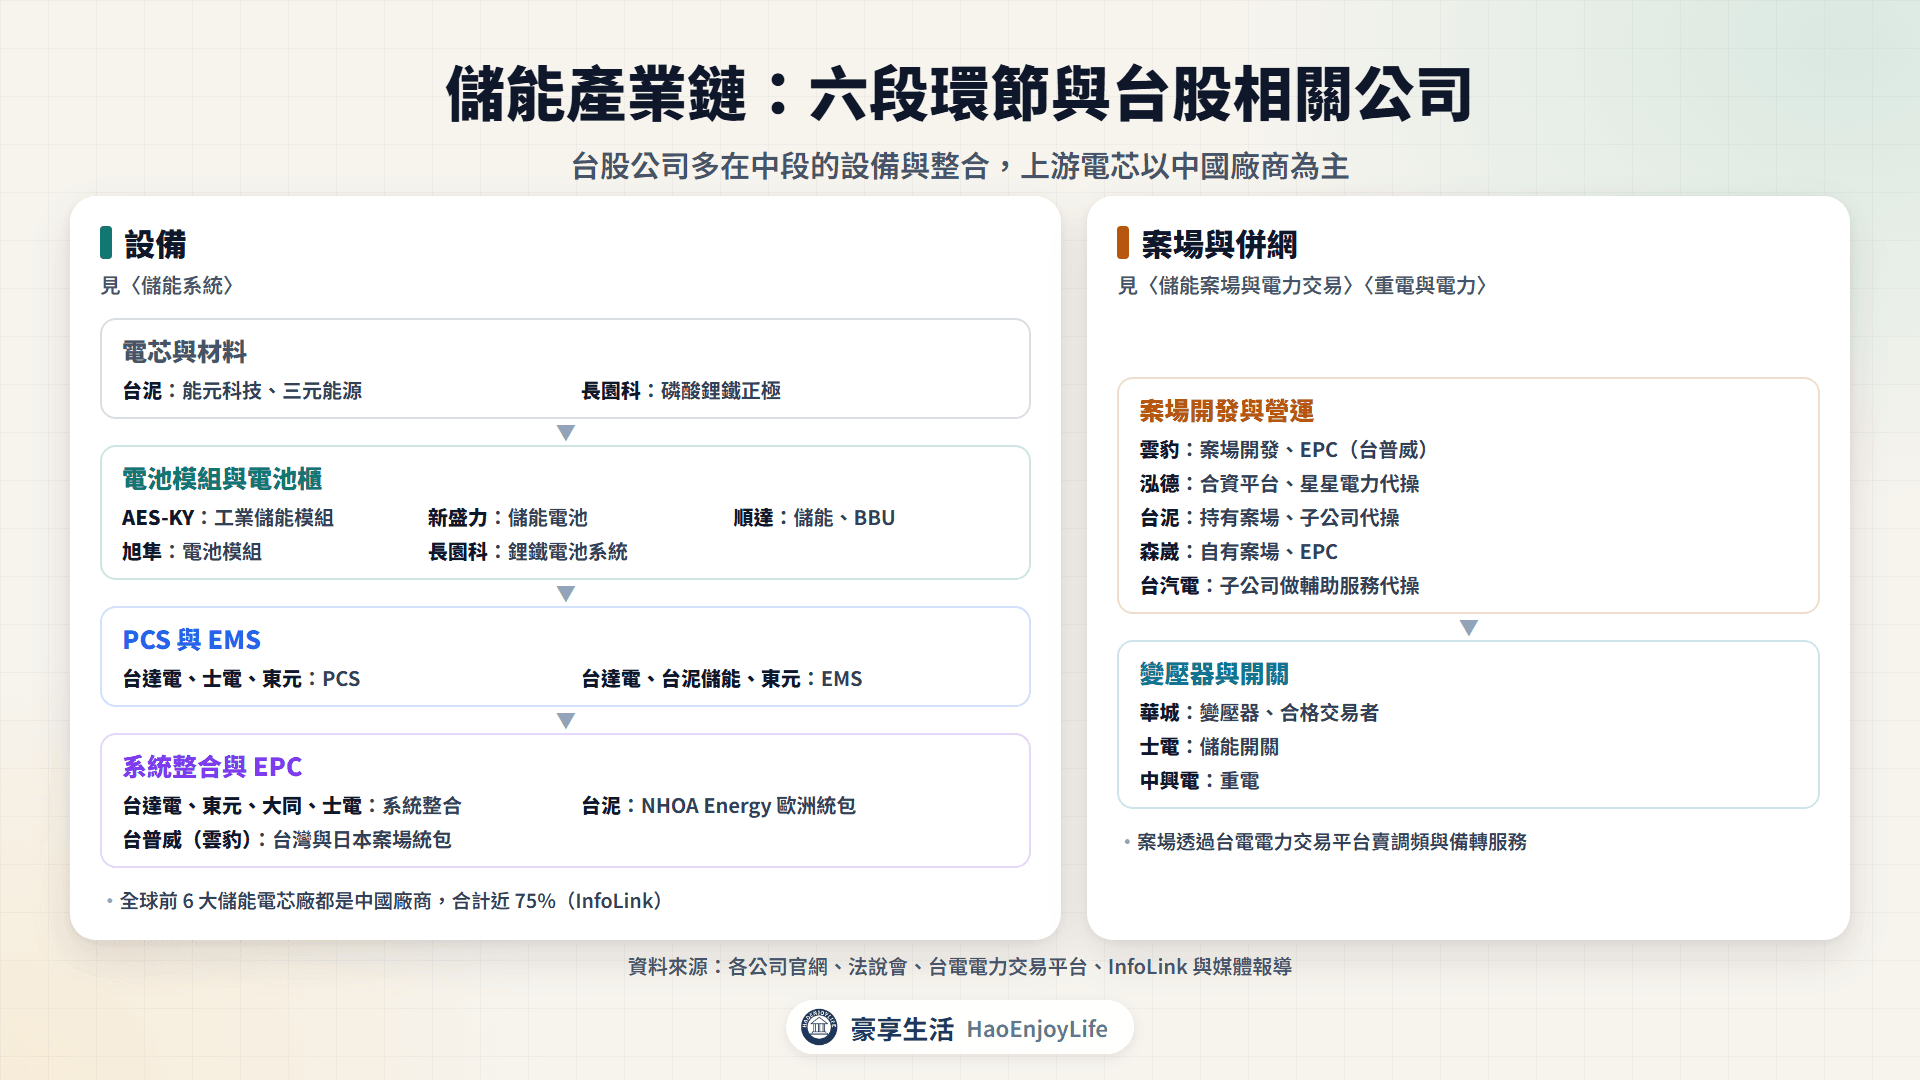
Task: Click the HaoEnjoyLife round logo icon
Action: pos(819,1027)
